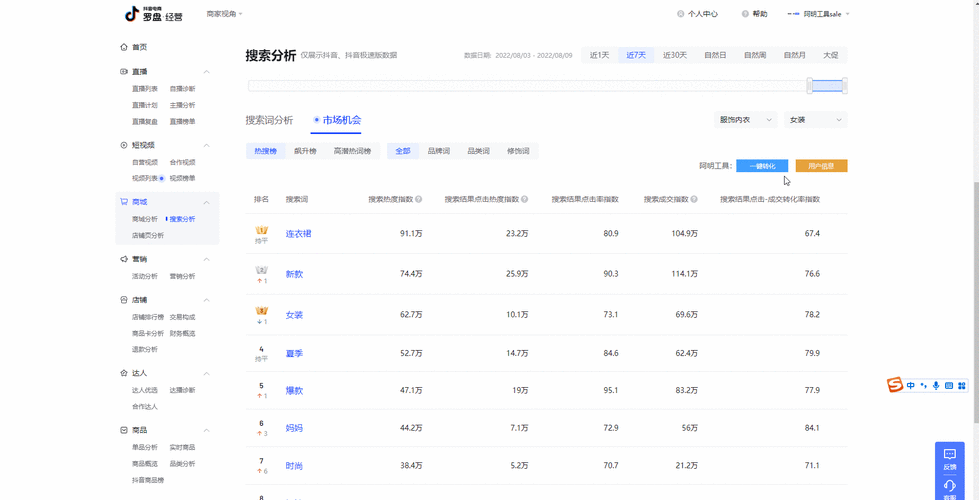Open 直播列表 in the sidebar

(x=144, y=89)
